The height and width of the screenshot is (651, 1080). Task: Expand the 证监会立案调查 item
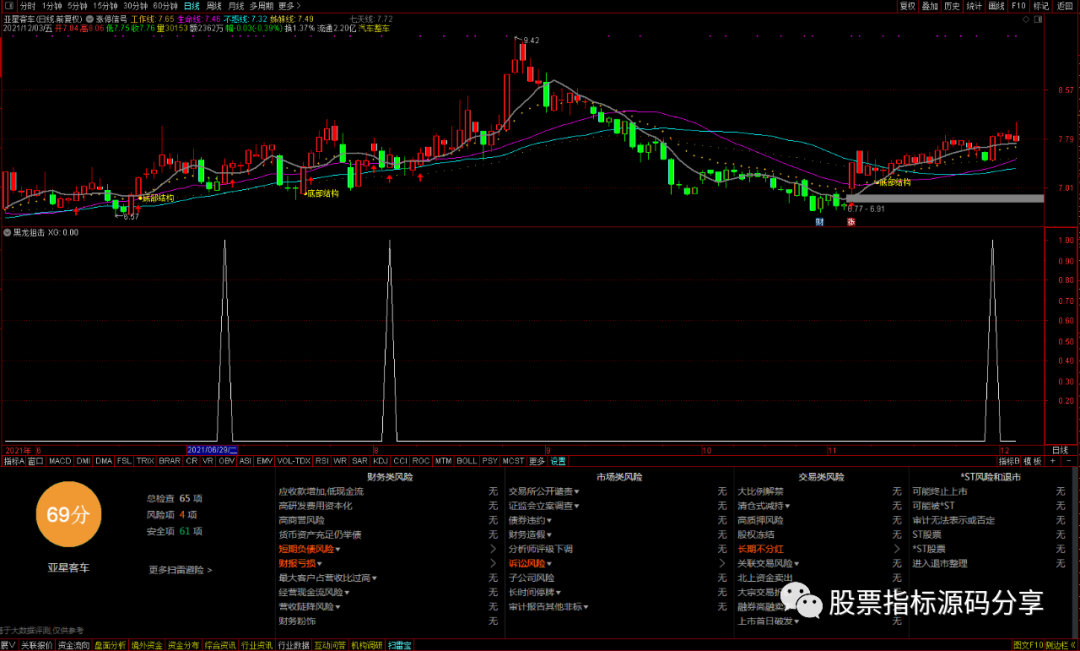click(543, 506)
